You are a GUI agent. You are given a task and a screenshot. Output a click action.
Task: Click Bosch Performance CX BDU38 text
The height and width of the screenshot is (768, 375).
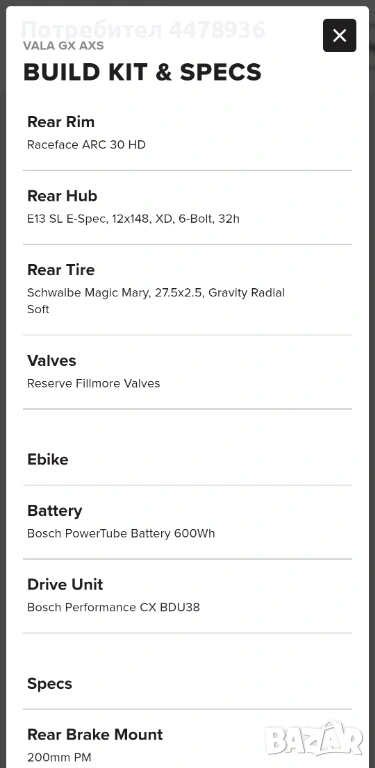[114, 607]
